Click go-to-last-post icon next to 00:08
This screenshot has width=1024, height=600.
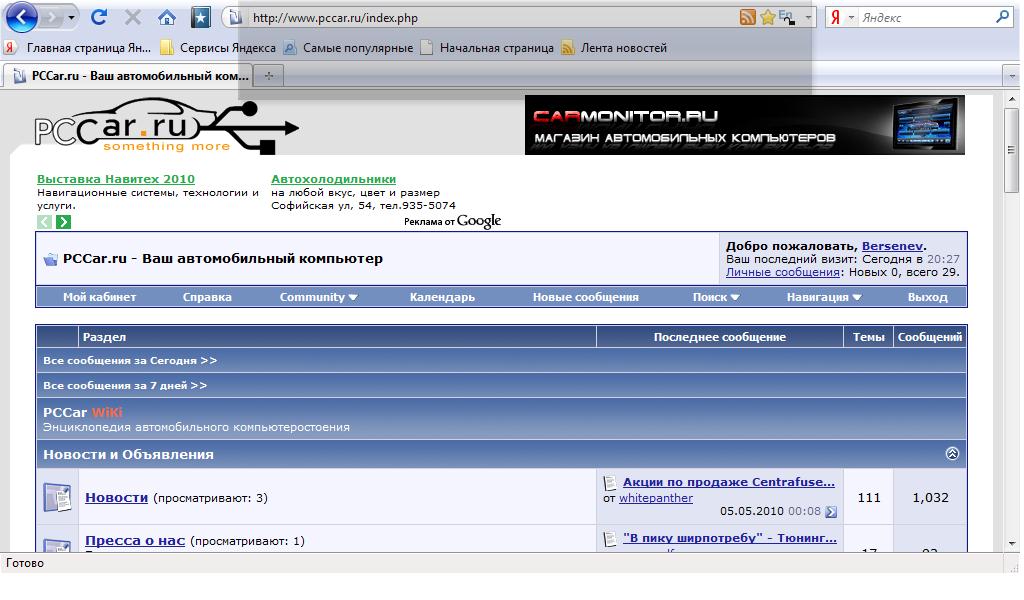pyautogui.click(x=831, y=512)
